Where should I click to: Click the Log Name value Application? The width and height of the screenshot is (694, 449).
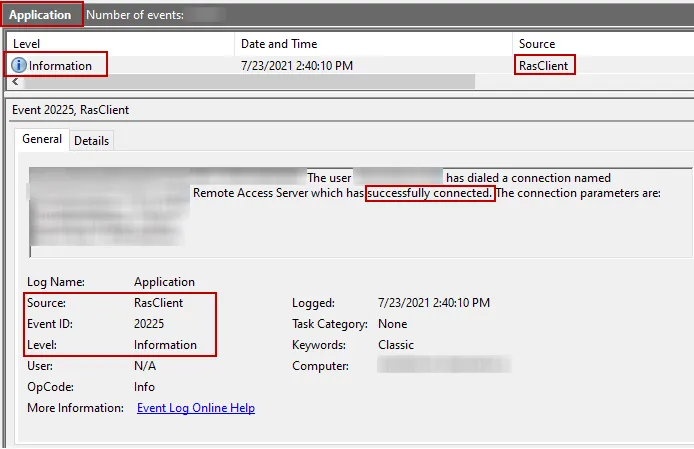[164, 282]
